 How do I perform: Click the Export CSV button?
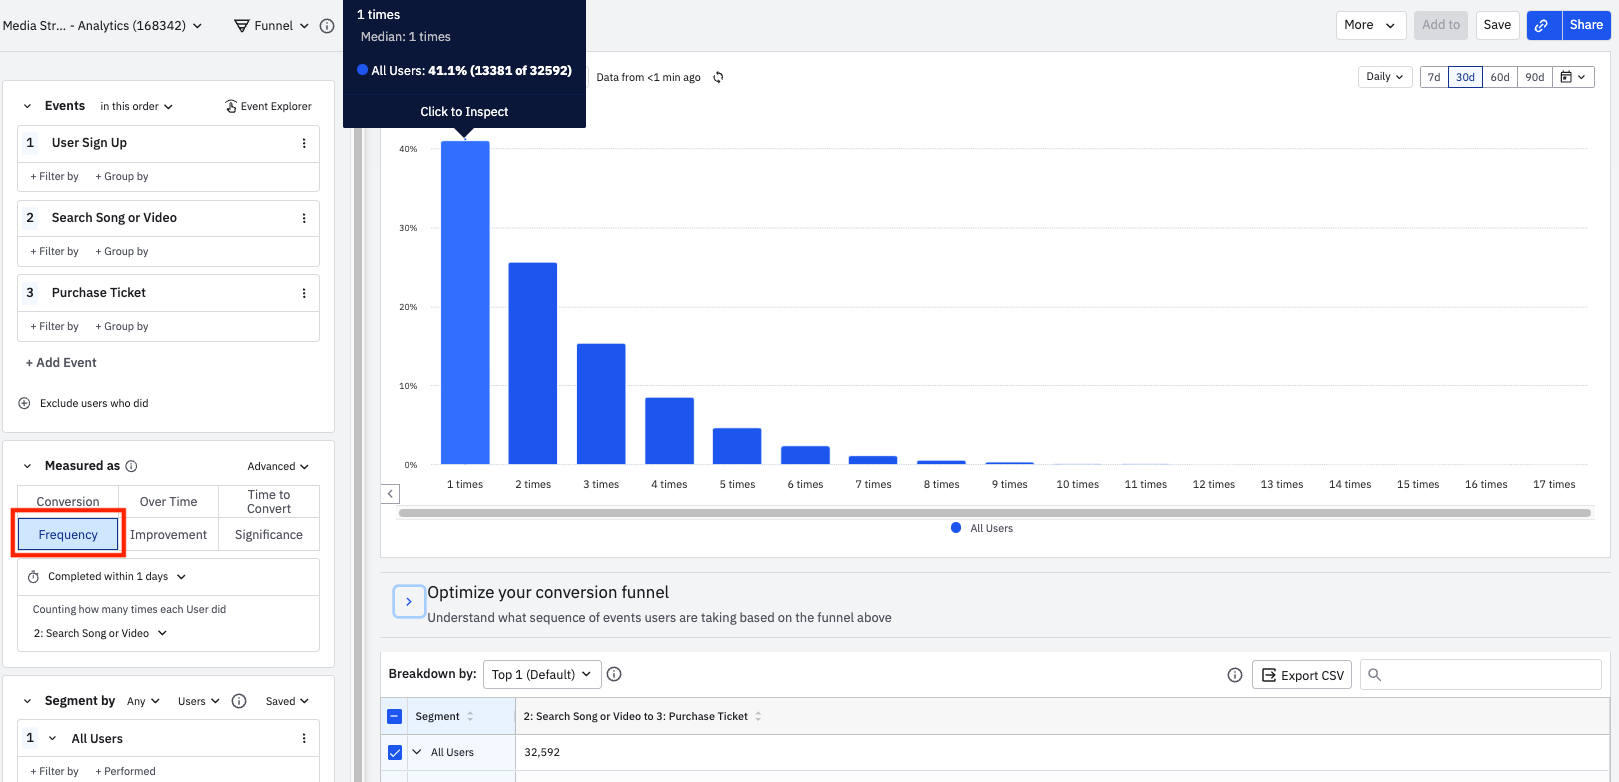[x=1302, y=675]
